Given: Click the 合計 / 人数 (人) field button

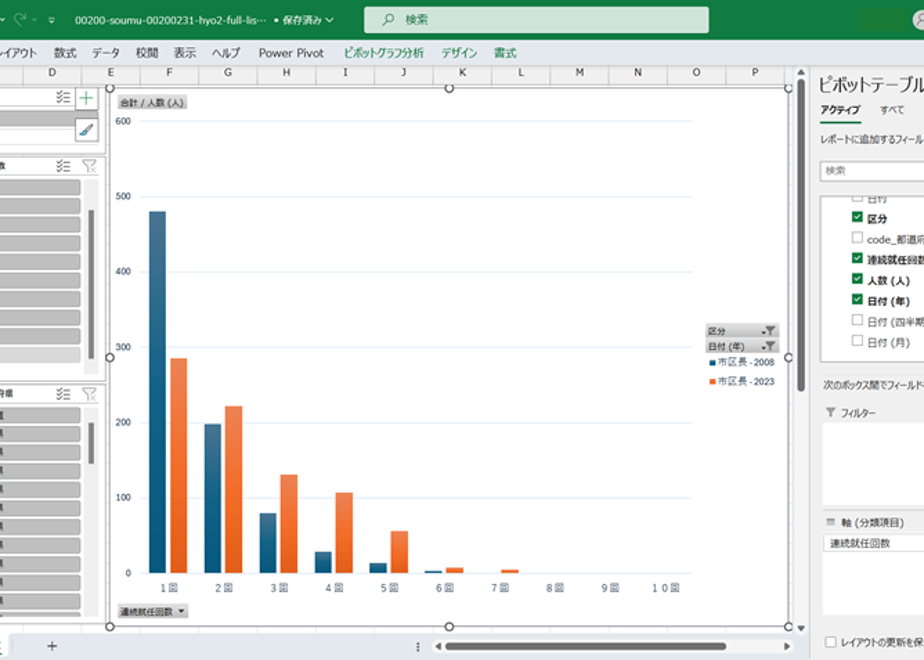Looking at the screenshot, I should pyautogui.click(x=153, y=103).
